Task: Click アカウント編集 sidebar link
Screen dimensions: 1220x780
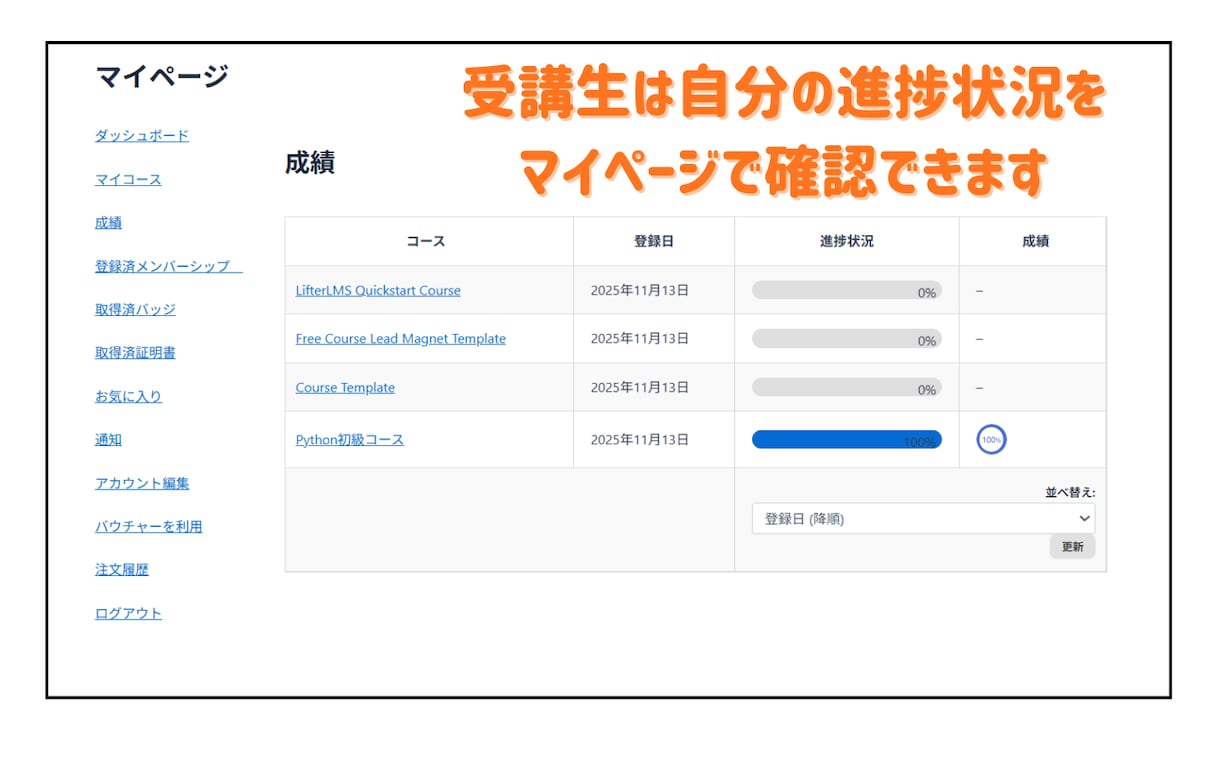Action: 142,483
